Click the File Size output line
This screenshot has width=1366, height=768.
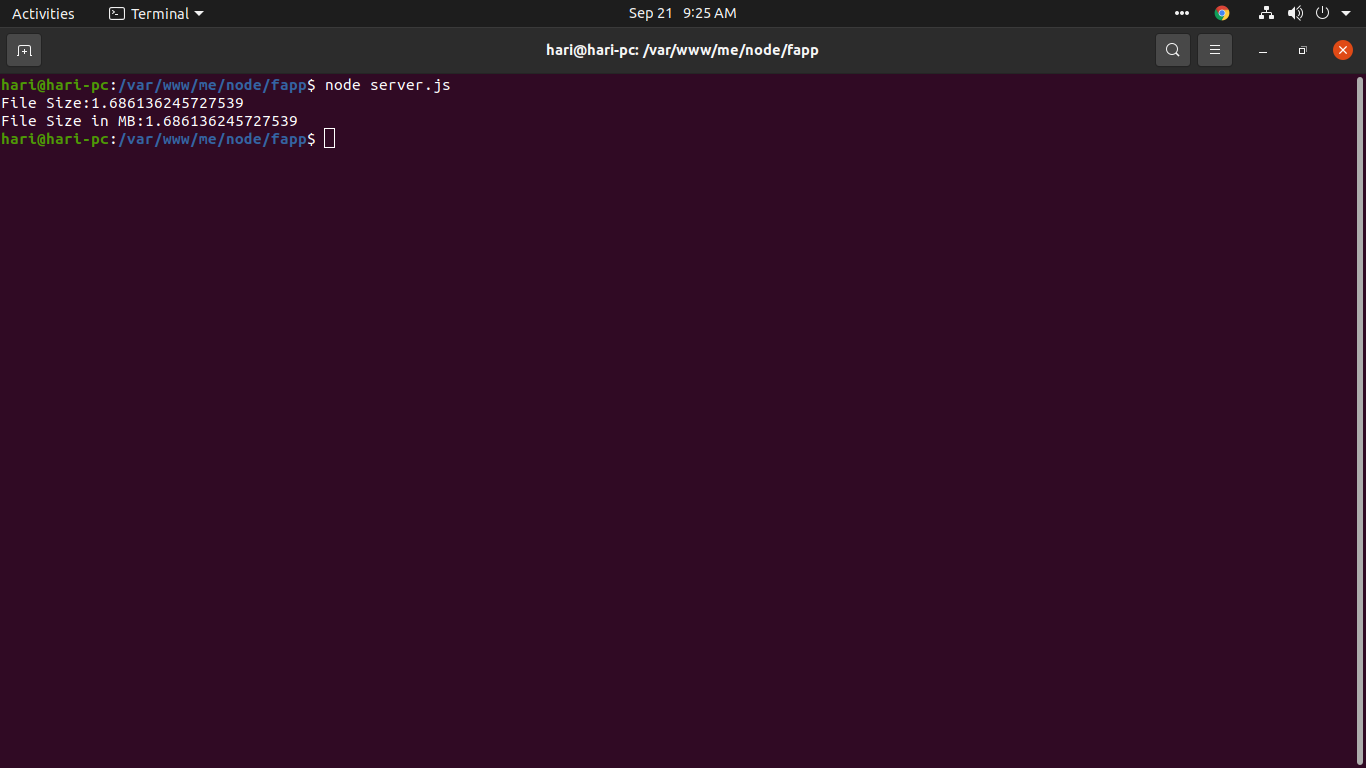point(121,102)
